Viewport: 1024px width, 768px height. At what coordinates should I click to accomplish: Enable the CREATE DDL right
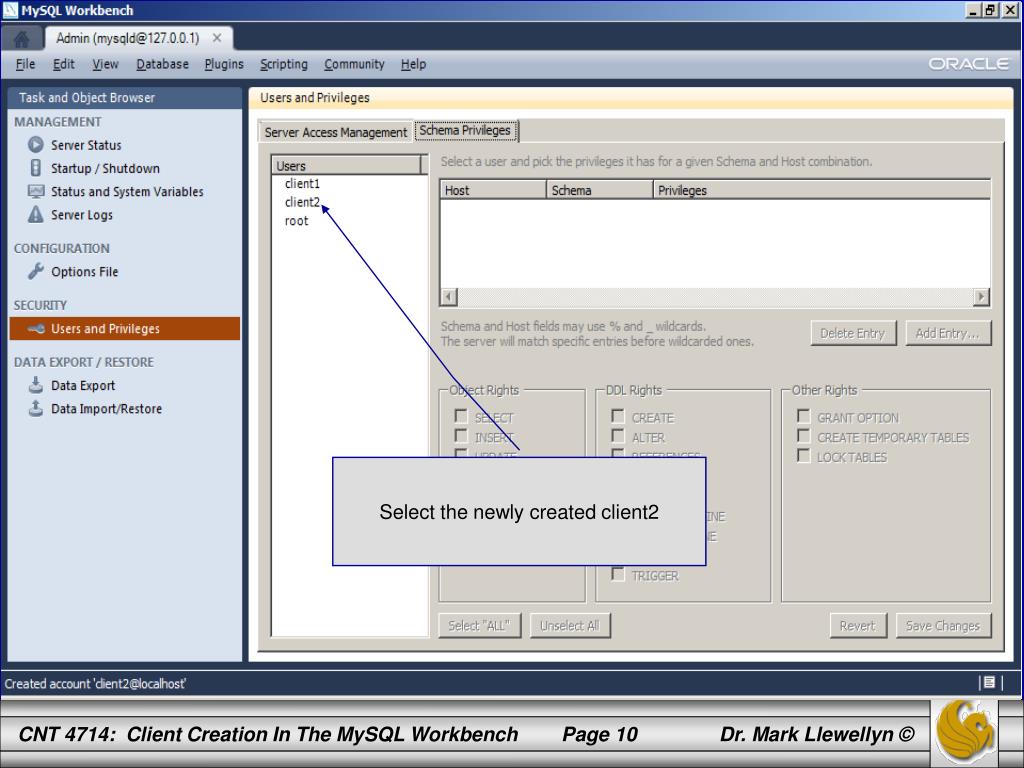(618, 416)
